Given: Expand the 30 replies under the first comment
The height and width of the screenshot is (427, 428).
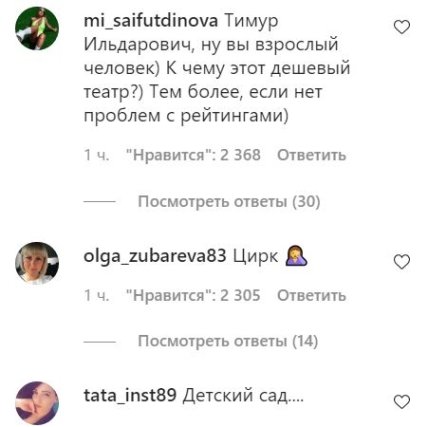Looking at the screenshot, I should (x=229, y=202).
